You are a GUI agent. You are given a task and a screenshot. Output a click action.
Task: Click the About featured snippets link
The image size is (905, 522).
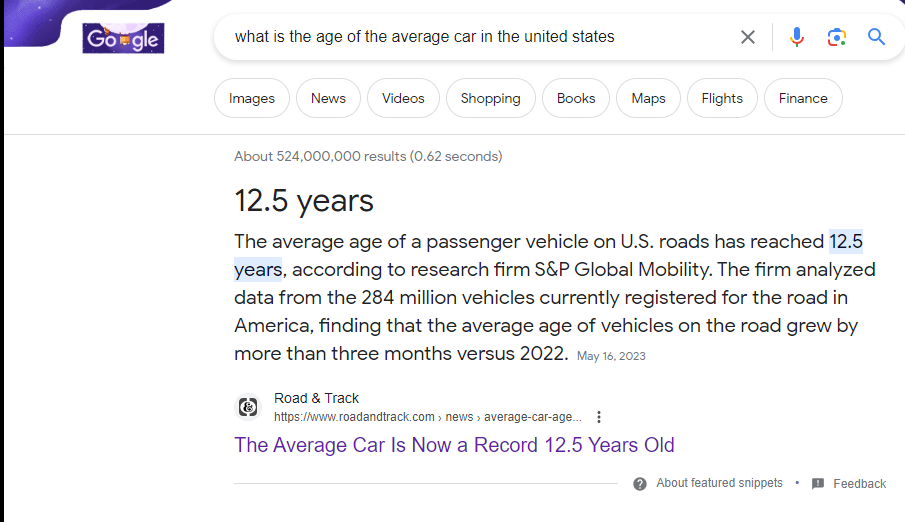click(x=719, y=483)
